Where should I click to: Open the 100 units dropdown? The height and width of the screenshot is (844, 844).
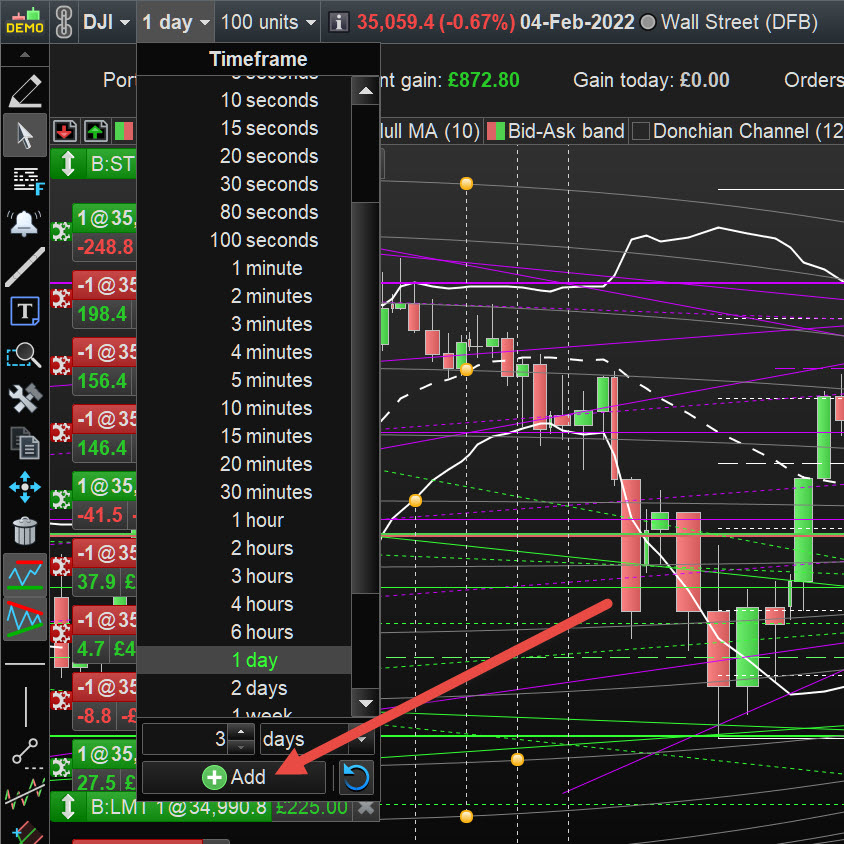pos(268,23)
